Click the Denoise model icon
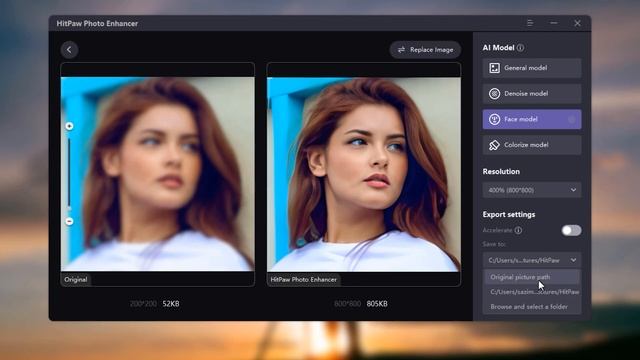Viewport: 640px width, 360px height. [494, 94]
